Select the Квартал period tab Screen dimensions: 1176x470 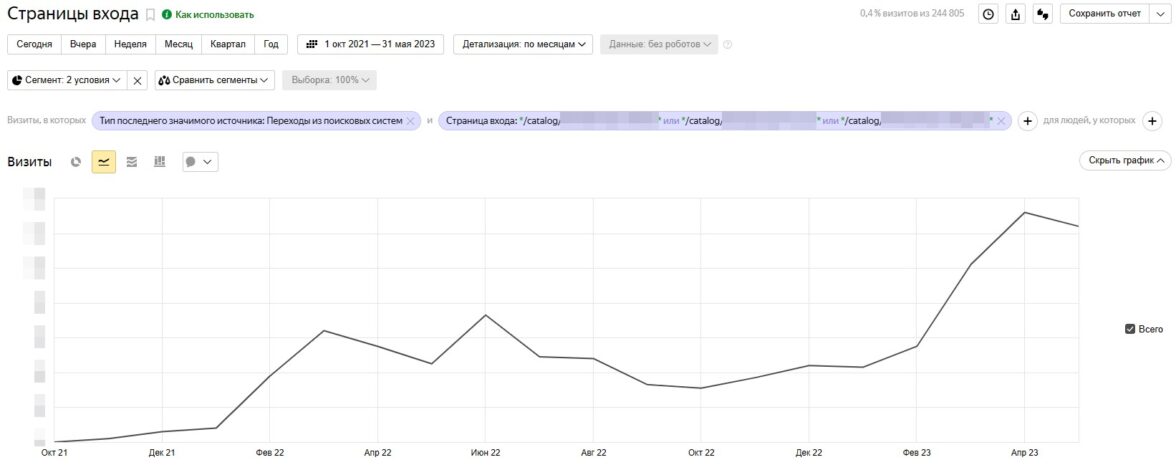coord(228,44)
